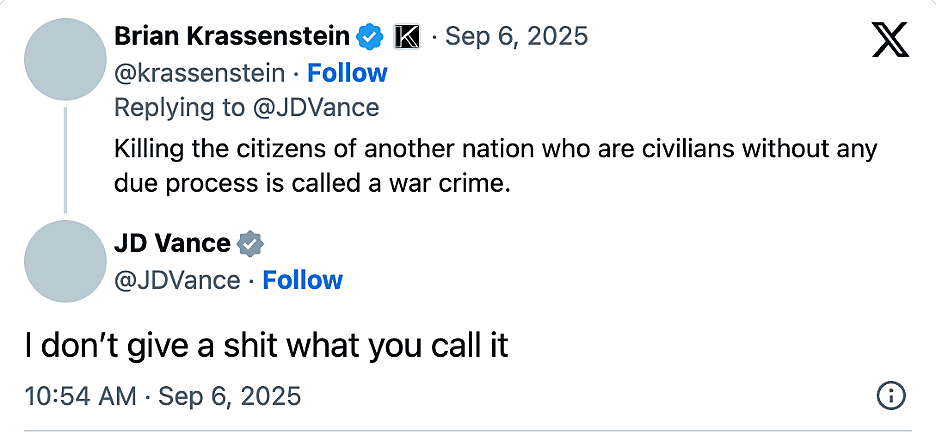The height and width of the screenshot is (436, 936).
Task: Follow the @krassenstein account
Action: pyautogui.click(x=347, y=73)
